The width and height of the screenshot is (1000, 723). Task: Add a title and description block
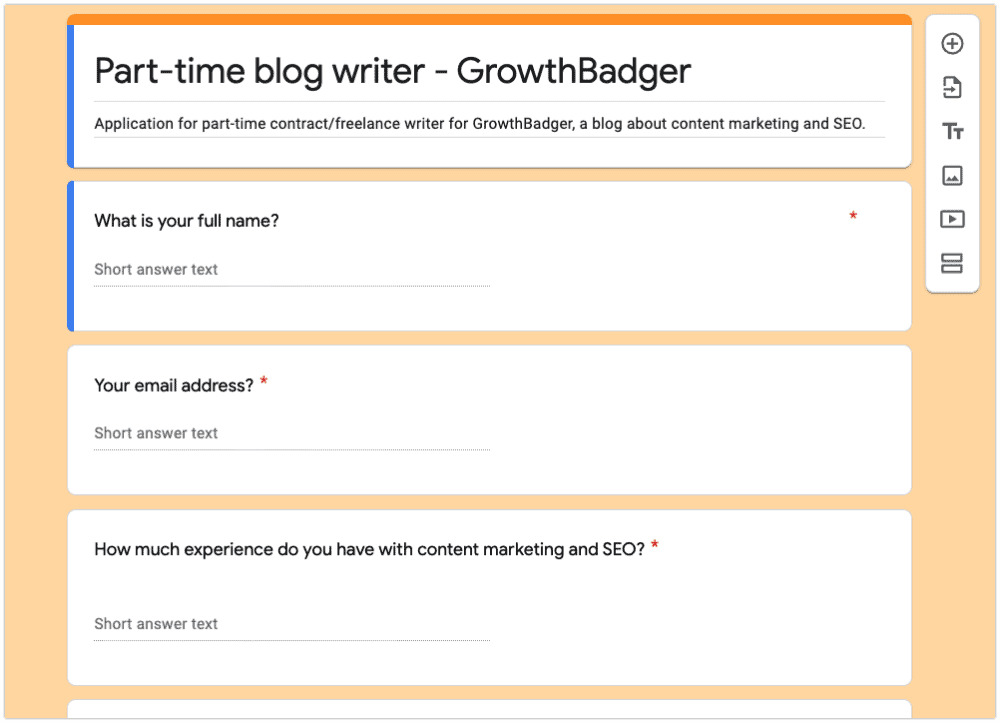[952, 132]
